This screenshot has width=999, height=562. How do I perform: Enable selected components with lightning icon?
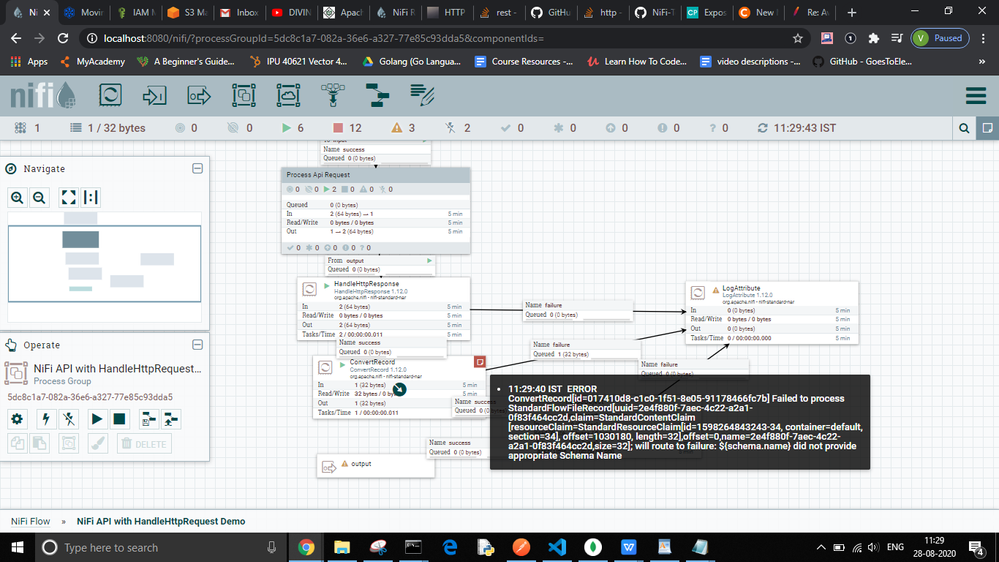45,419
